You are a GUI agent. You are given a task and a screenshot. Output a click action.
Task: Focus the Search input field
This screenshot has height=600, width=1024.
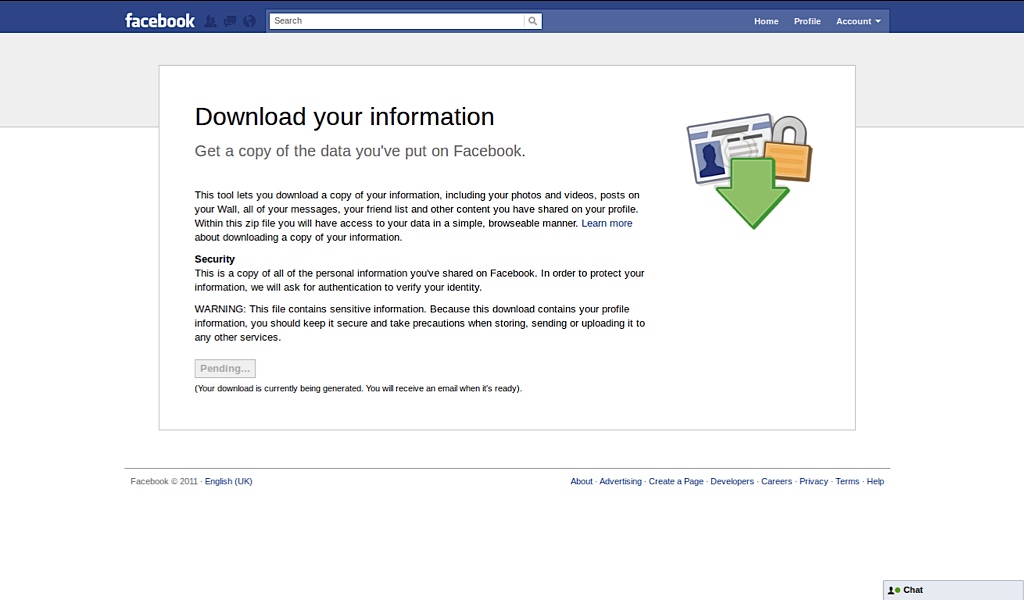(x=397, y=21)
